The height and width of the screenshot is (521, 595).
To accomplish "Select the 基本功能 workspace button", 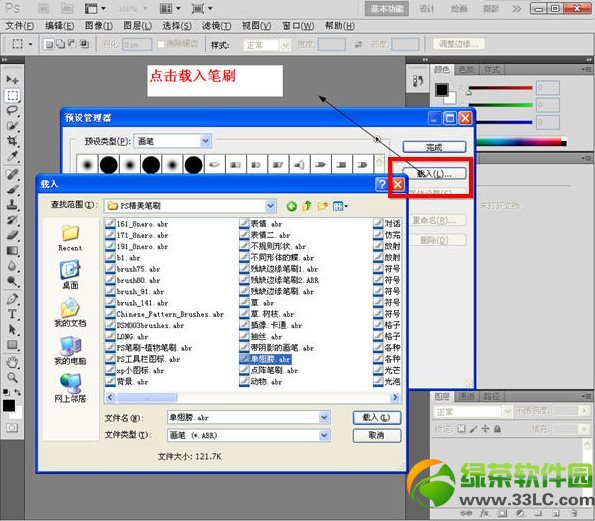I will [x=387, y=9].
